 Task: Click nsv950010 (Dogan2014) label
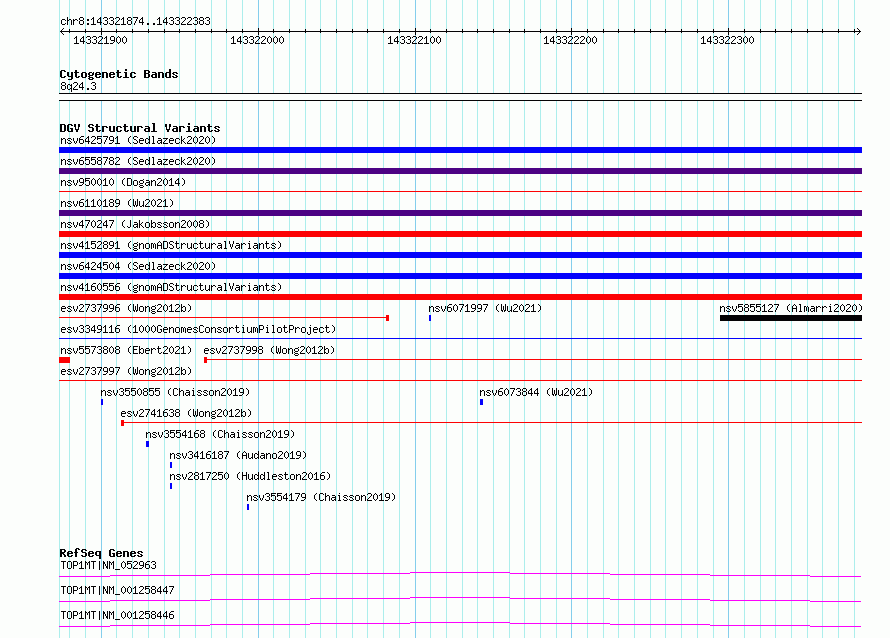coord(123,182)
